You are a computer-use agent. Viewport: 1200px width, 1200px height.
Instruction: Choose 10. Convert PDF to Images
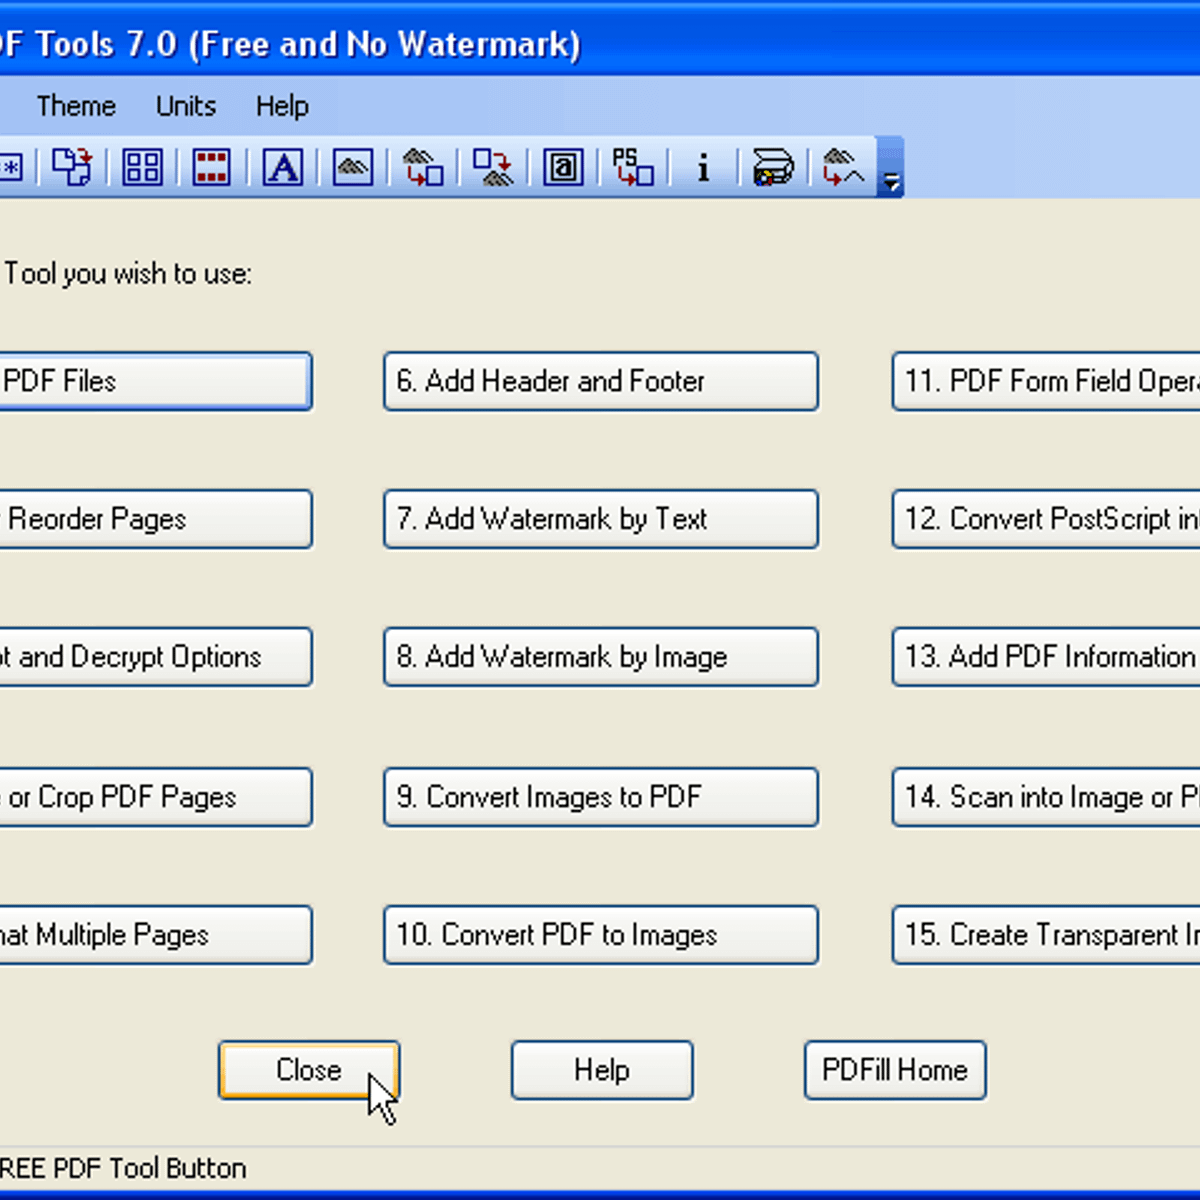point(601,935)
